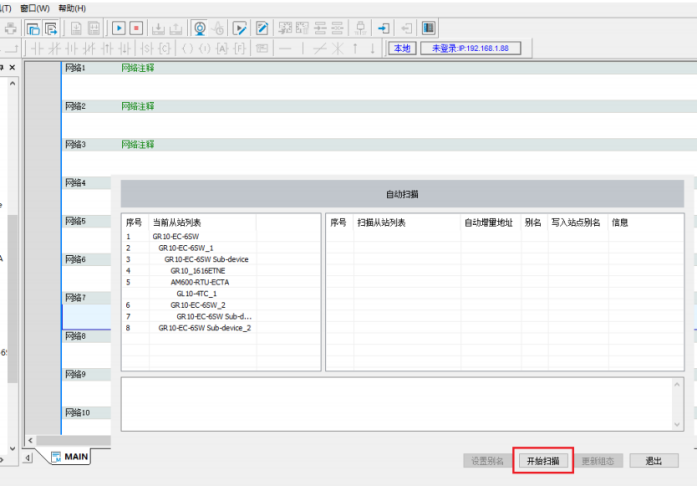This screenshot has width=698, height=486.
Task: Select slave row GR10-EC-6SW Sub-device_2
Action: coord(221,328)
